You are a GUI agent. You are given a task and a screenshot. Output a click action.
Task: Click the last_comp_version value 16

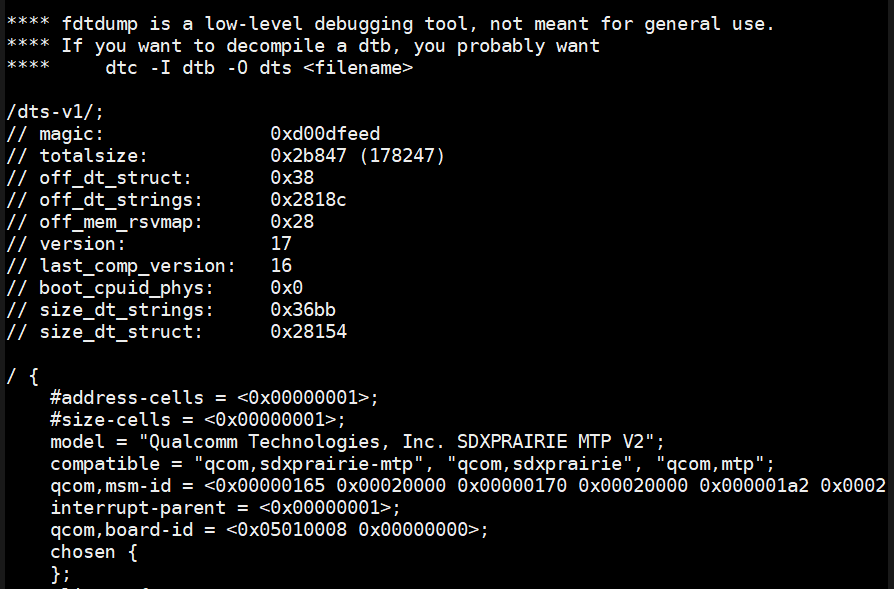281,266
